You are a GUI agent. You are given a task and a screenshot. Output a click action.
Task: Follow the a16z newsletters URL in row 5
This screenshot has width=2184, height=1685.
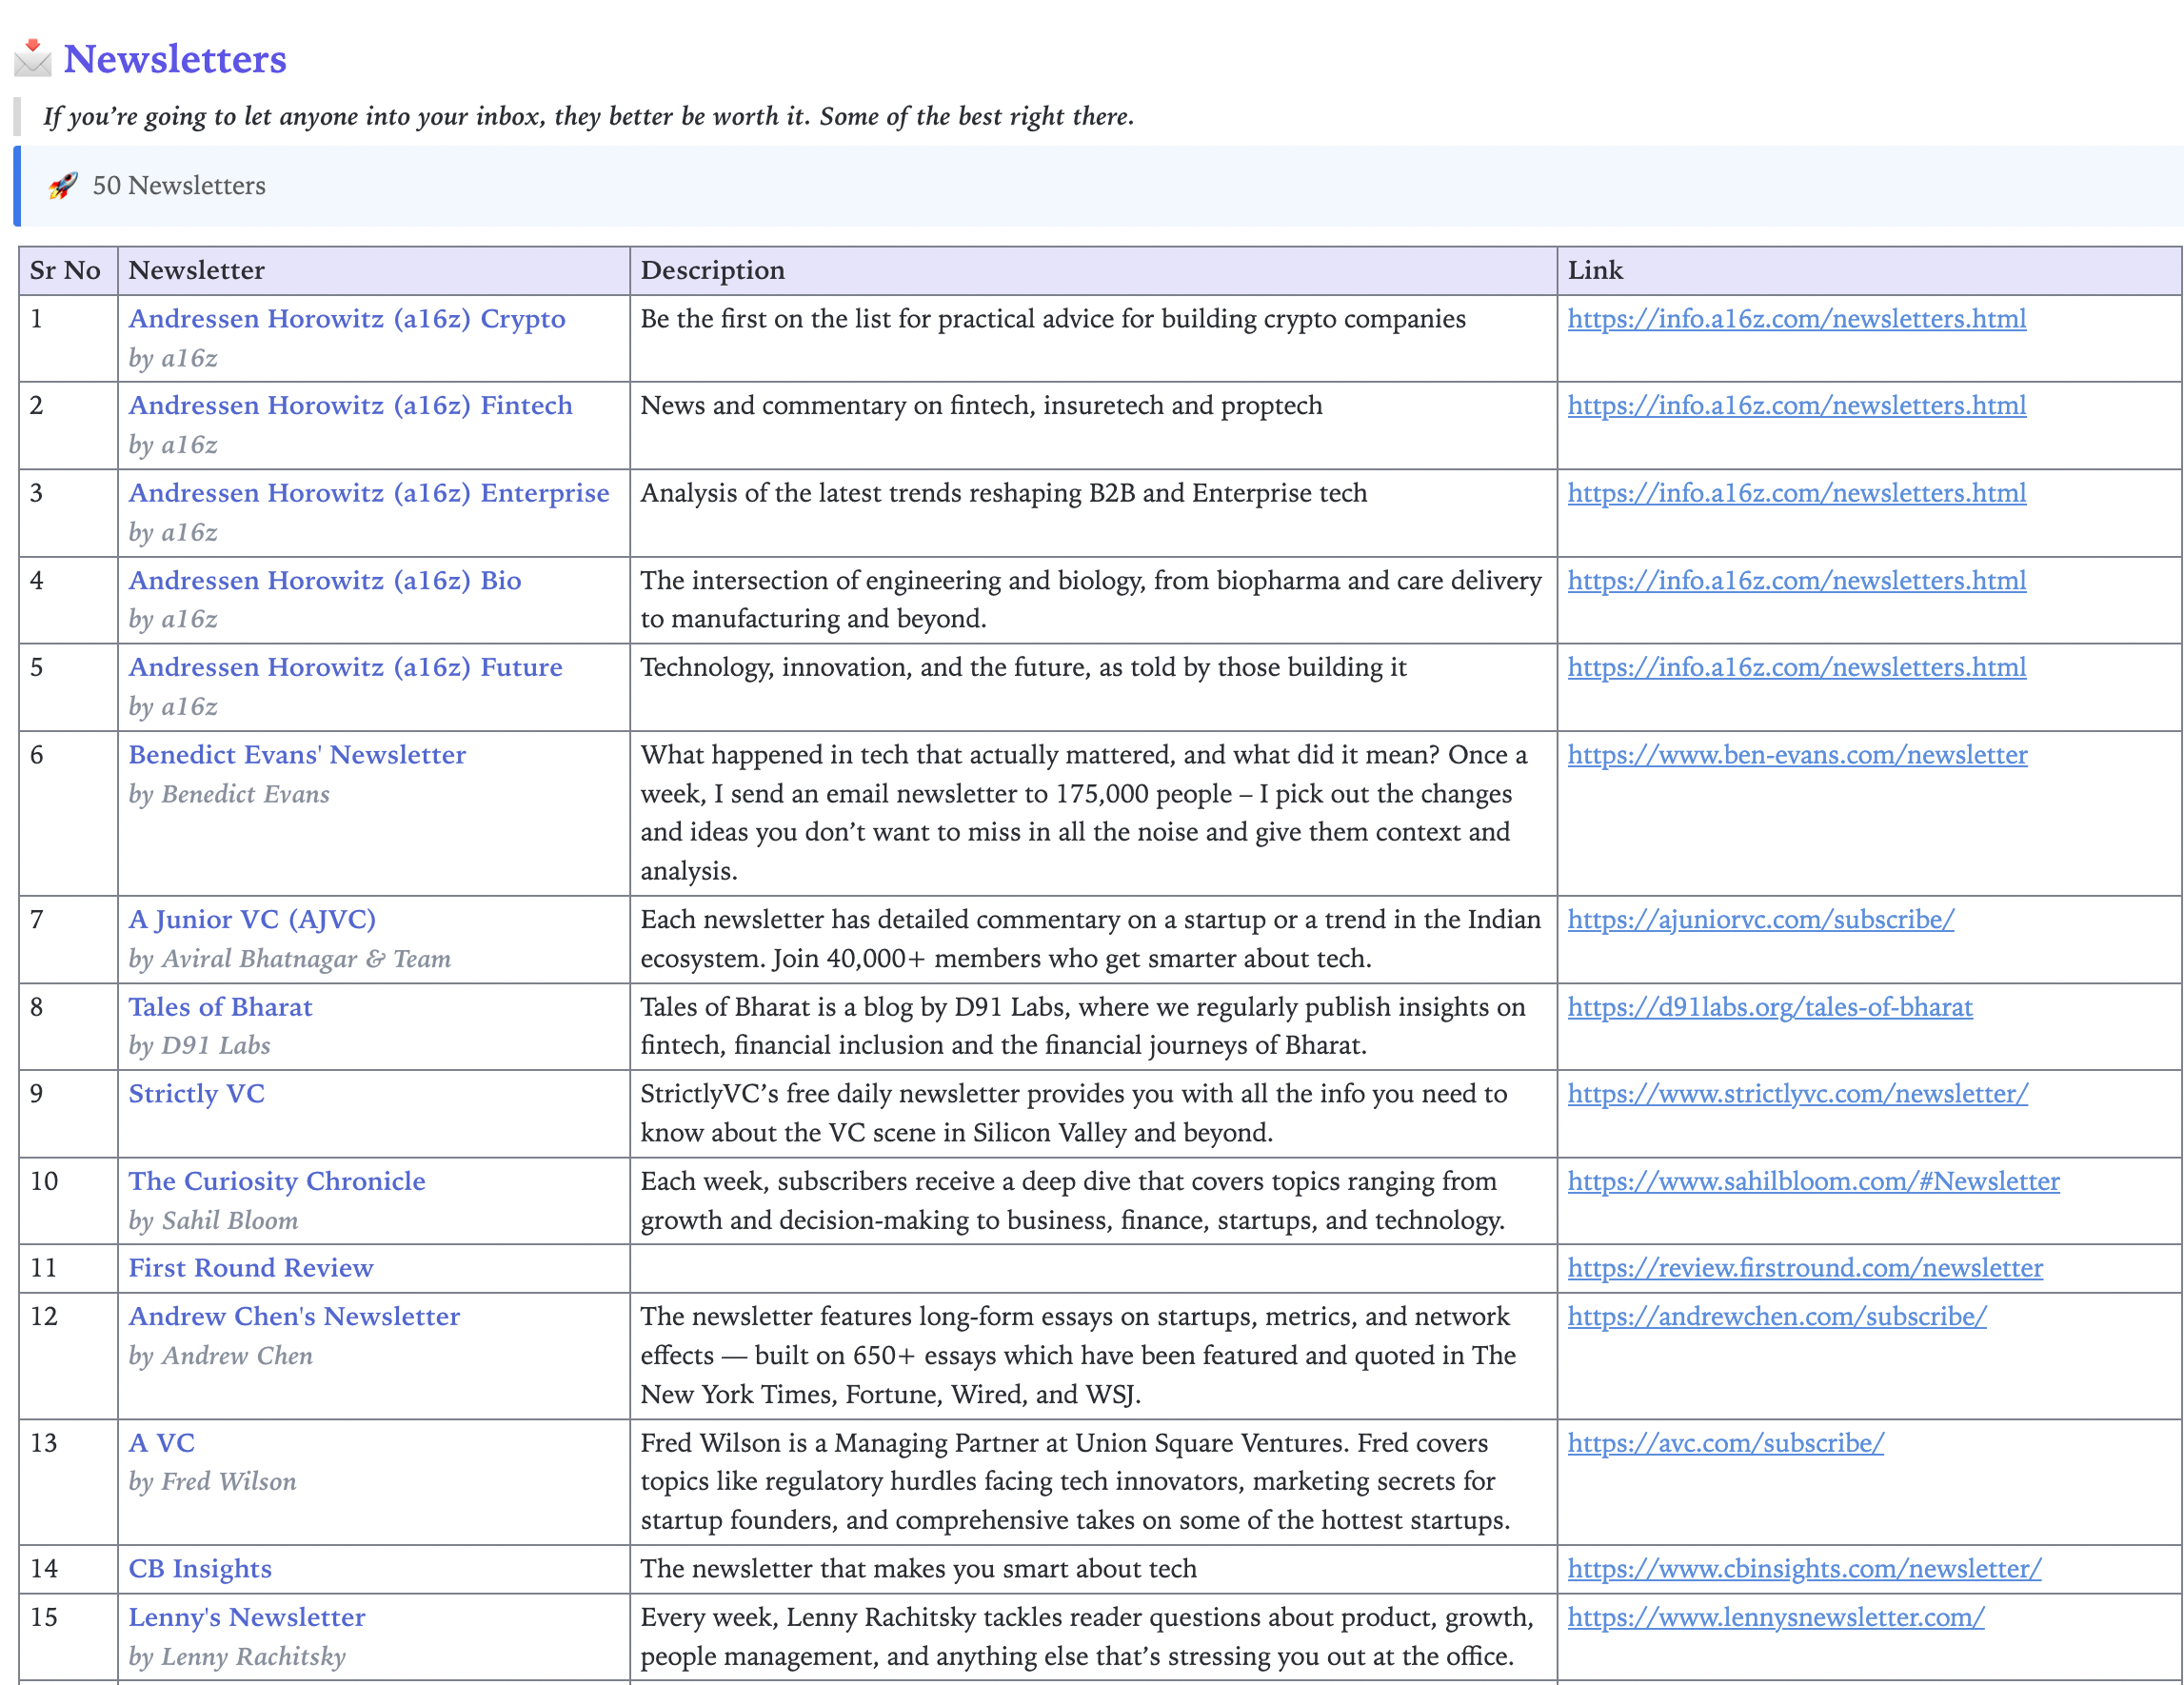point(1797,668)
